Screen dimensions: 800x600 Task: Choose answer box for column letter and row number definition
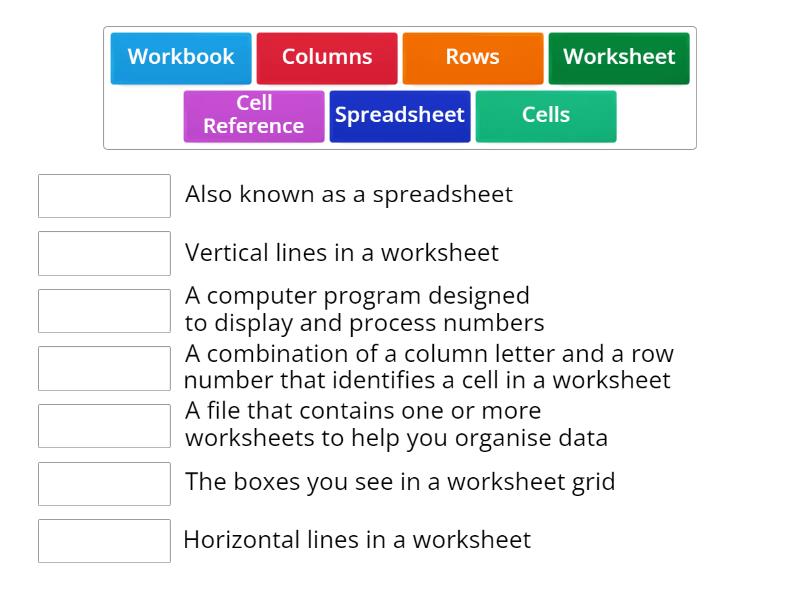pyautogui.click(x=104, y=368)
